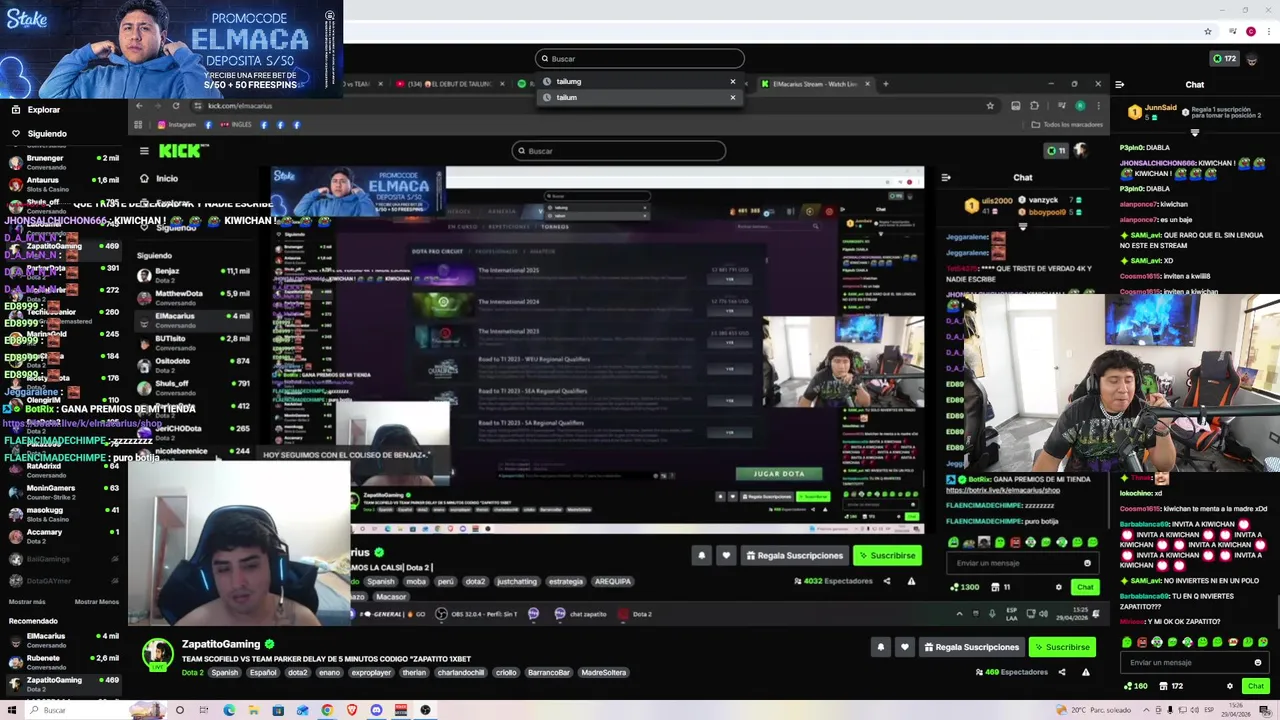Screen dimensions: 1280x720
Task: Toggle follow heart for ZapatitoGaming
Action: [x=905, y=647]
